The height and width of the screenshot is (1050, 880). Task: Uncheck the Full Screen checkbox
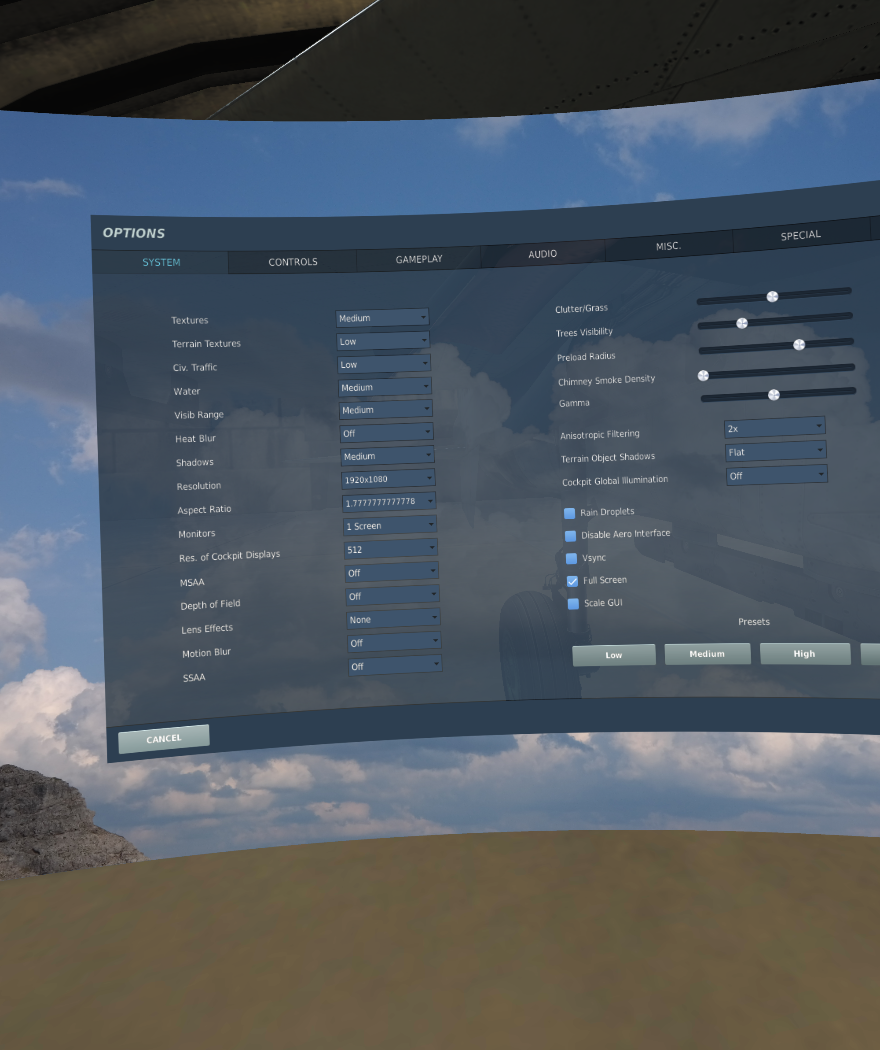click(x=572, y=581)
